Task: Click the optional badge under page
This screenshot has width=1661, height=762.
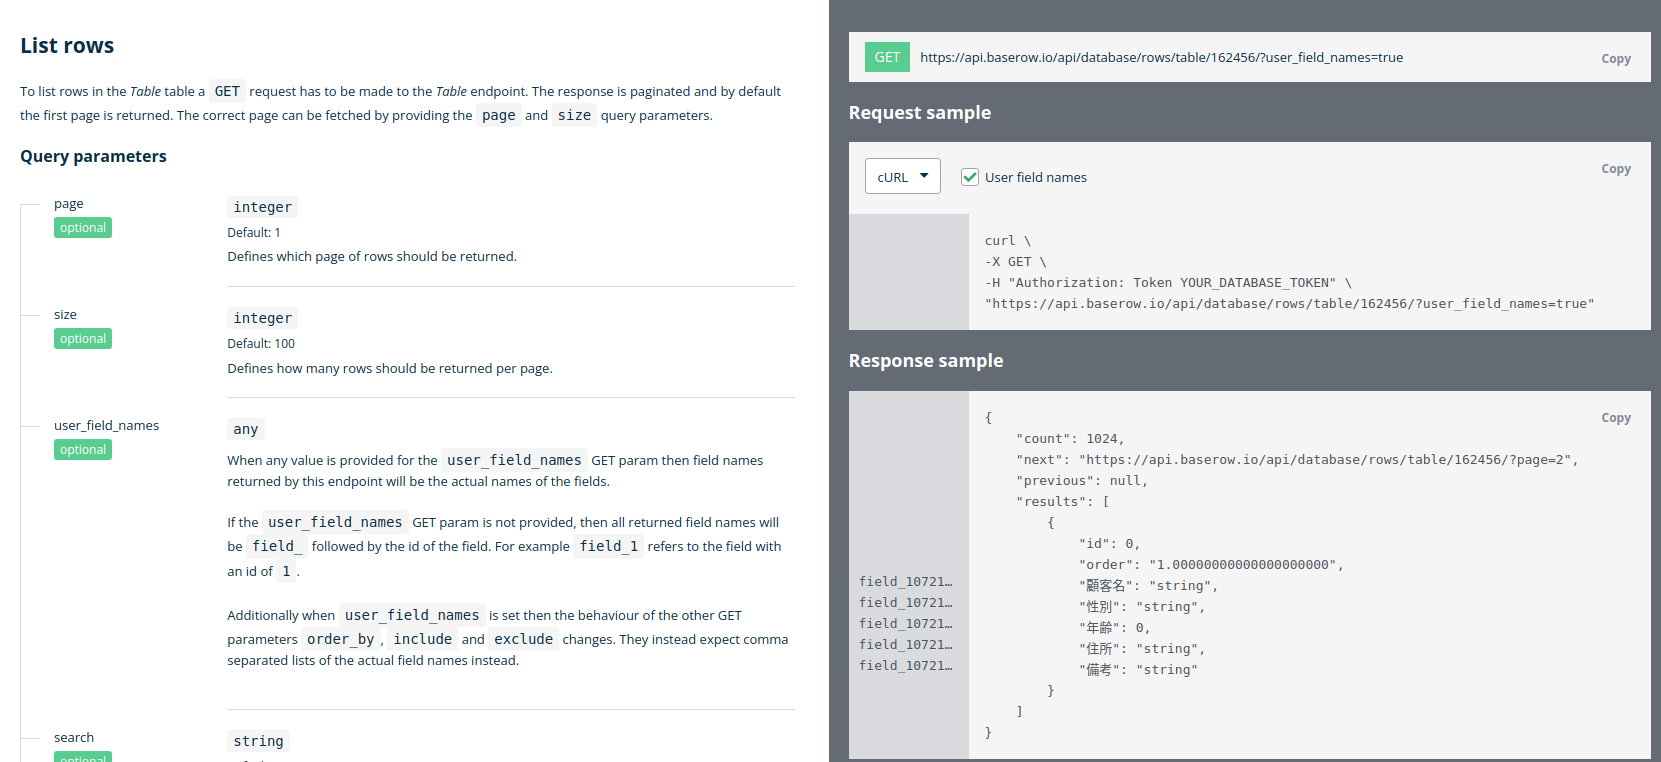Action: [x=83, y=228]
